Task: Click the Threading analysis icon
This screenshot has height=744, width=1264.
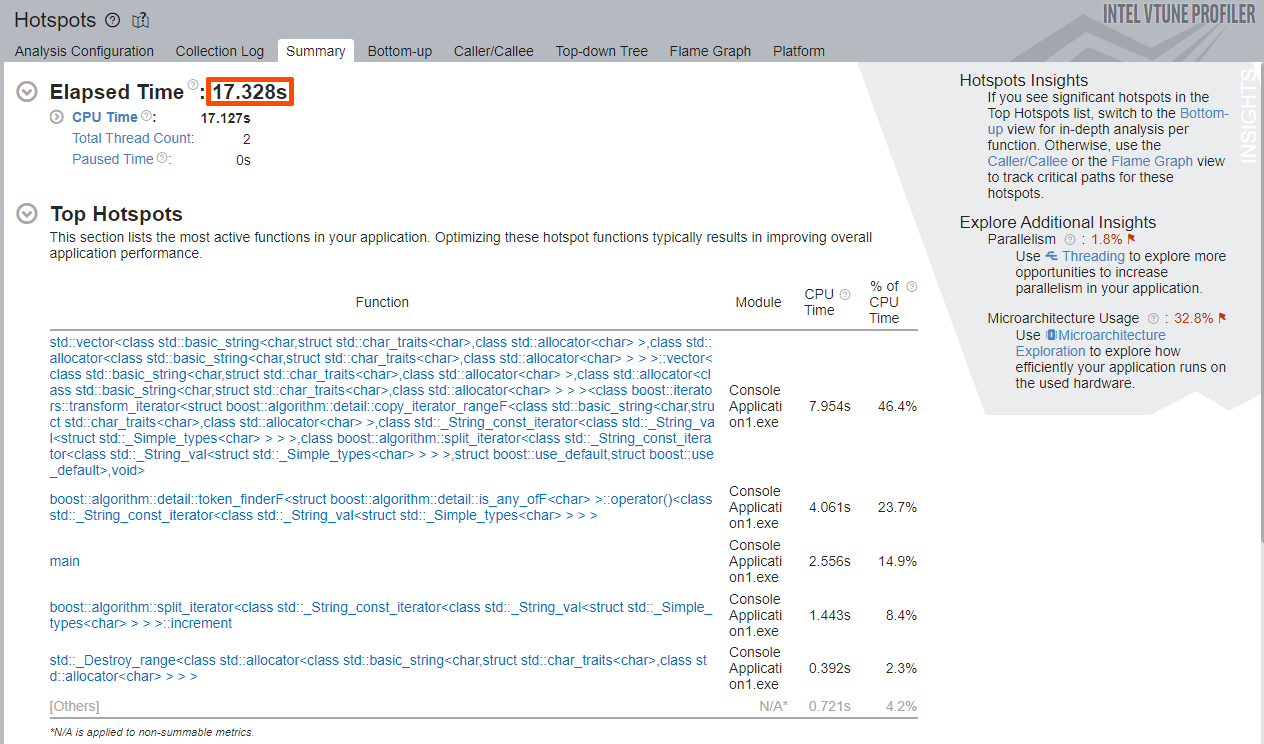Action: [x=1051, y=256]
